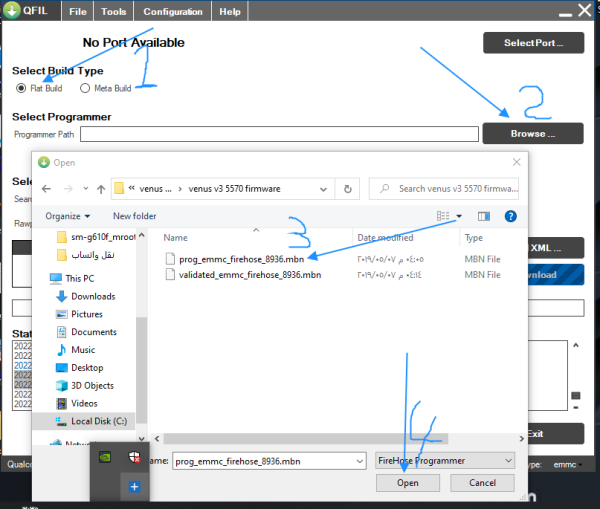Click Cancel in the Open dialog
The height and width of the screenshot is (509, 600).
482,483
